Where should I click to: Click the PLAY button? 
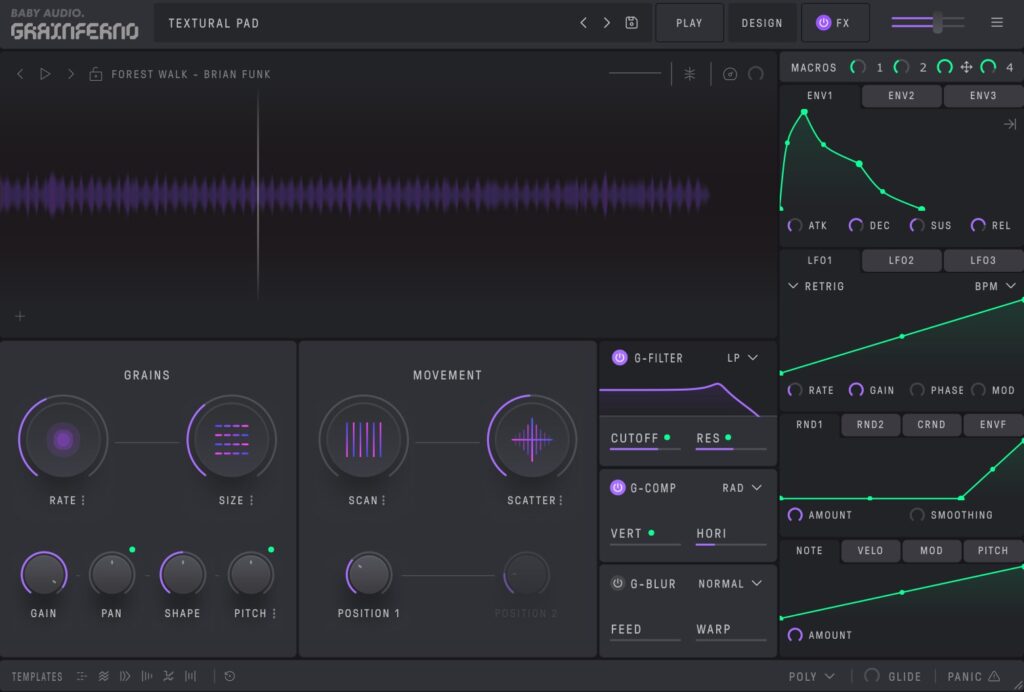(689, 23)
